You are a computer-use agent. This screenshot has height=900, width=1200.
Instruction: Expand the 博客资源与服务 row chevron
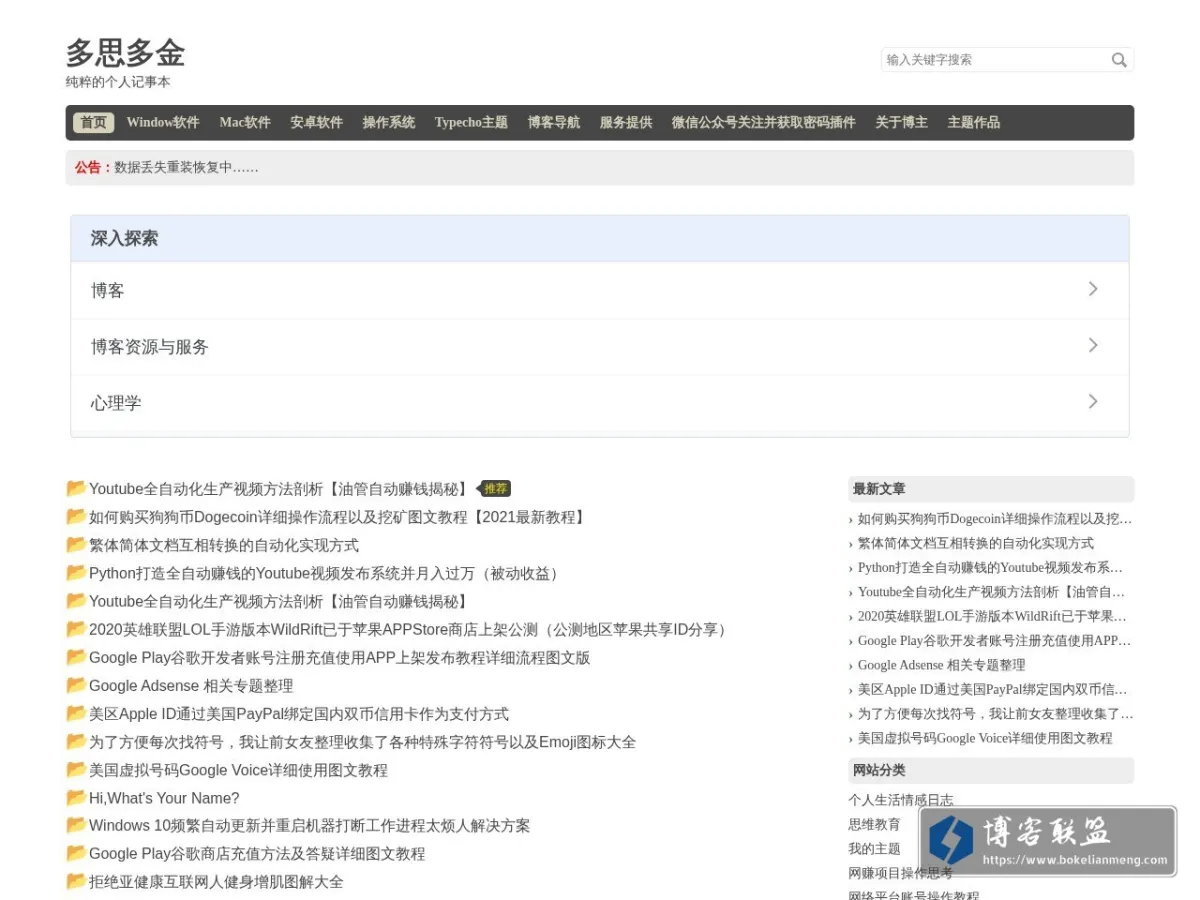[1093, 345]
